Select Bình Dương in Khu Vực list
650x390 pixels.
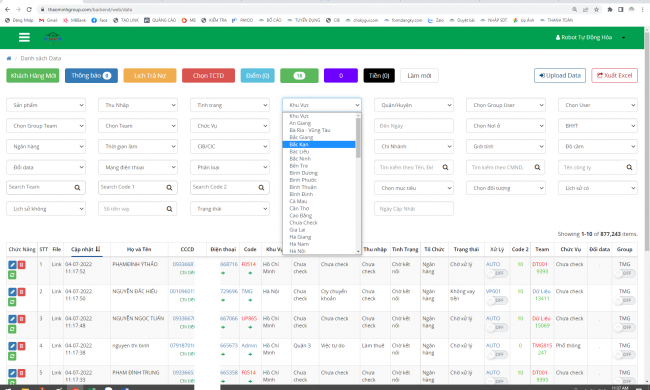[319, 173]
